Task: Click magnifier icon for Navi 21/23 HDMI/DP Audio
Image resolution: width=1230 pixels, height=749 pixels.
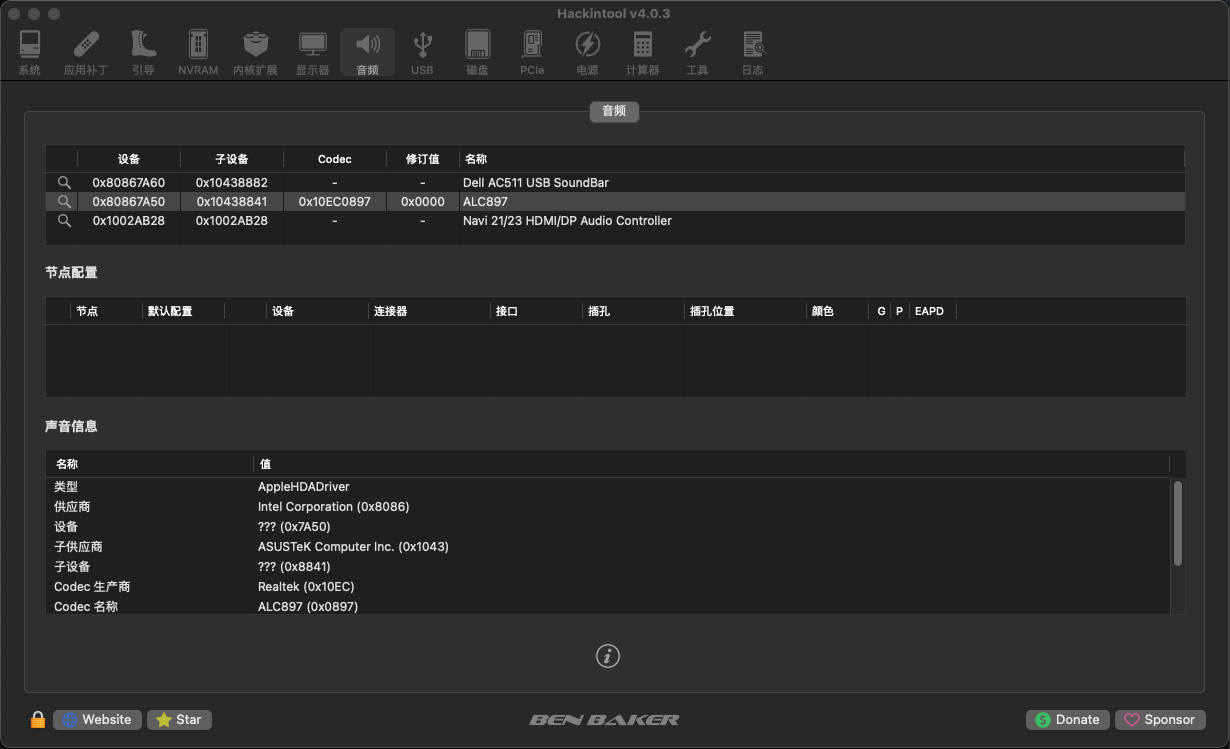Action: click(64, 221)
